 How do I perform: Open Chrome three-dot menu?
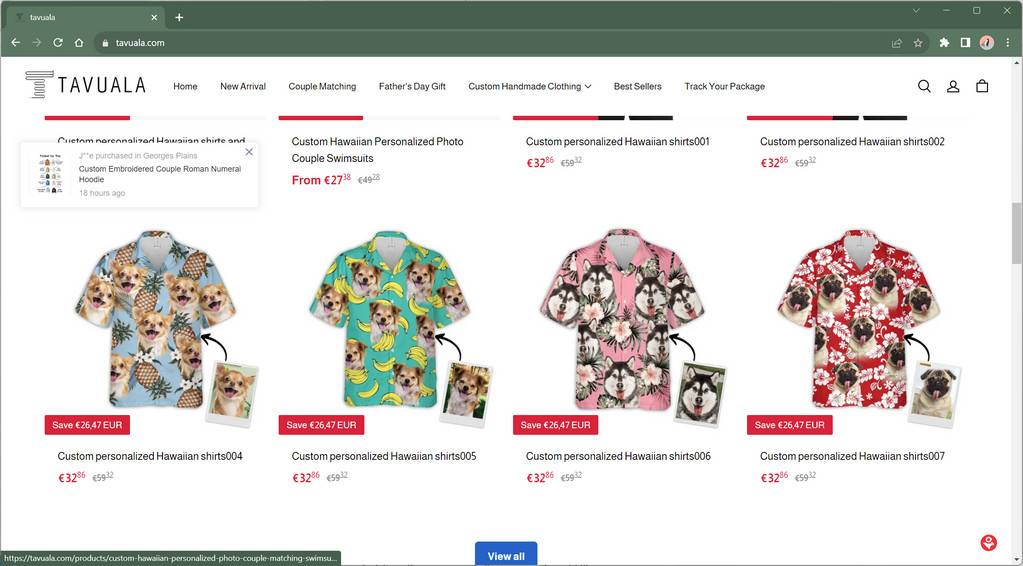(x=1007, y=42)
